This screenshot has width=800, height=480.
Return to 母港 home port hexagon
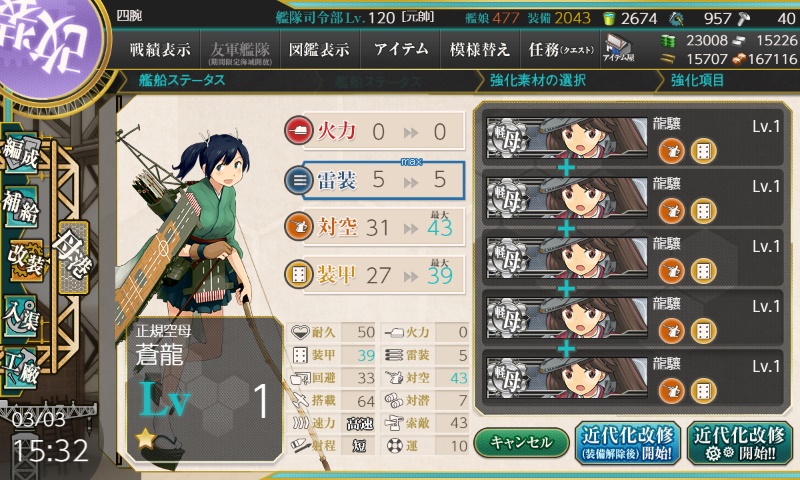pyautogui.click(x=73, y=257)
